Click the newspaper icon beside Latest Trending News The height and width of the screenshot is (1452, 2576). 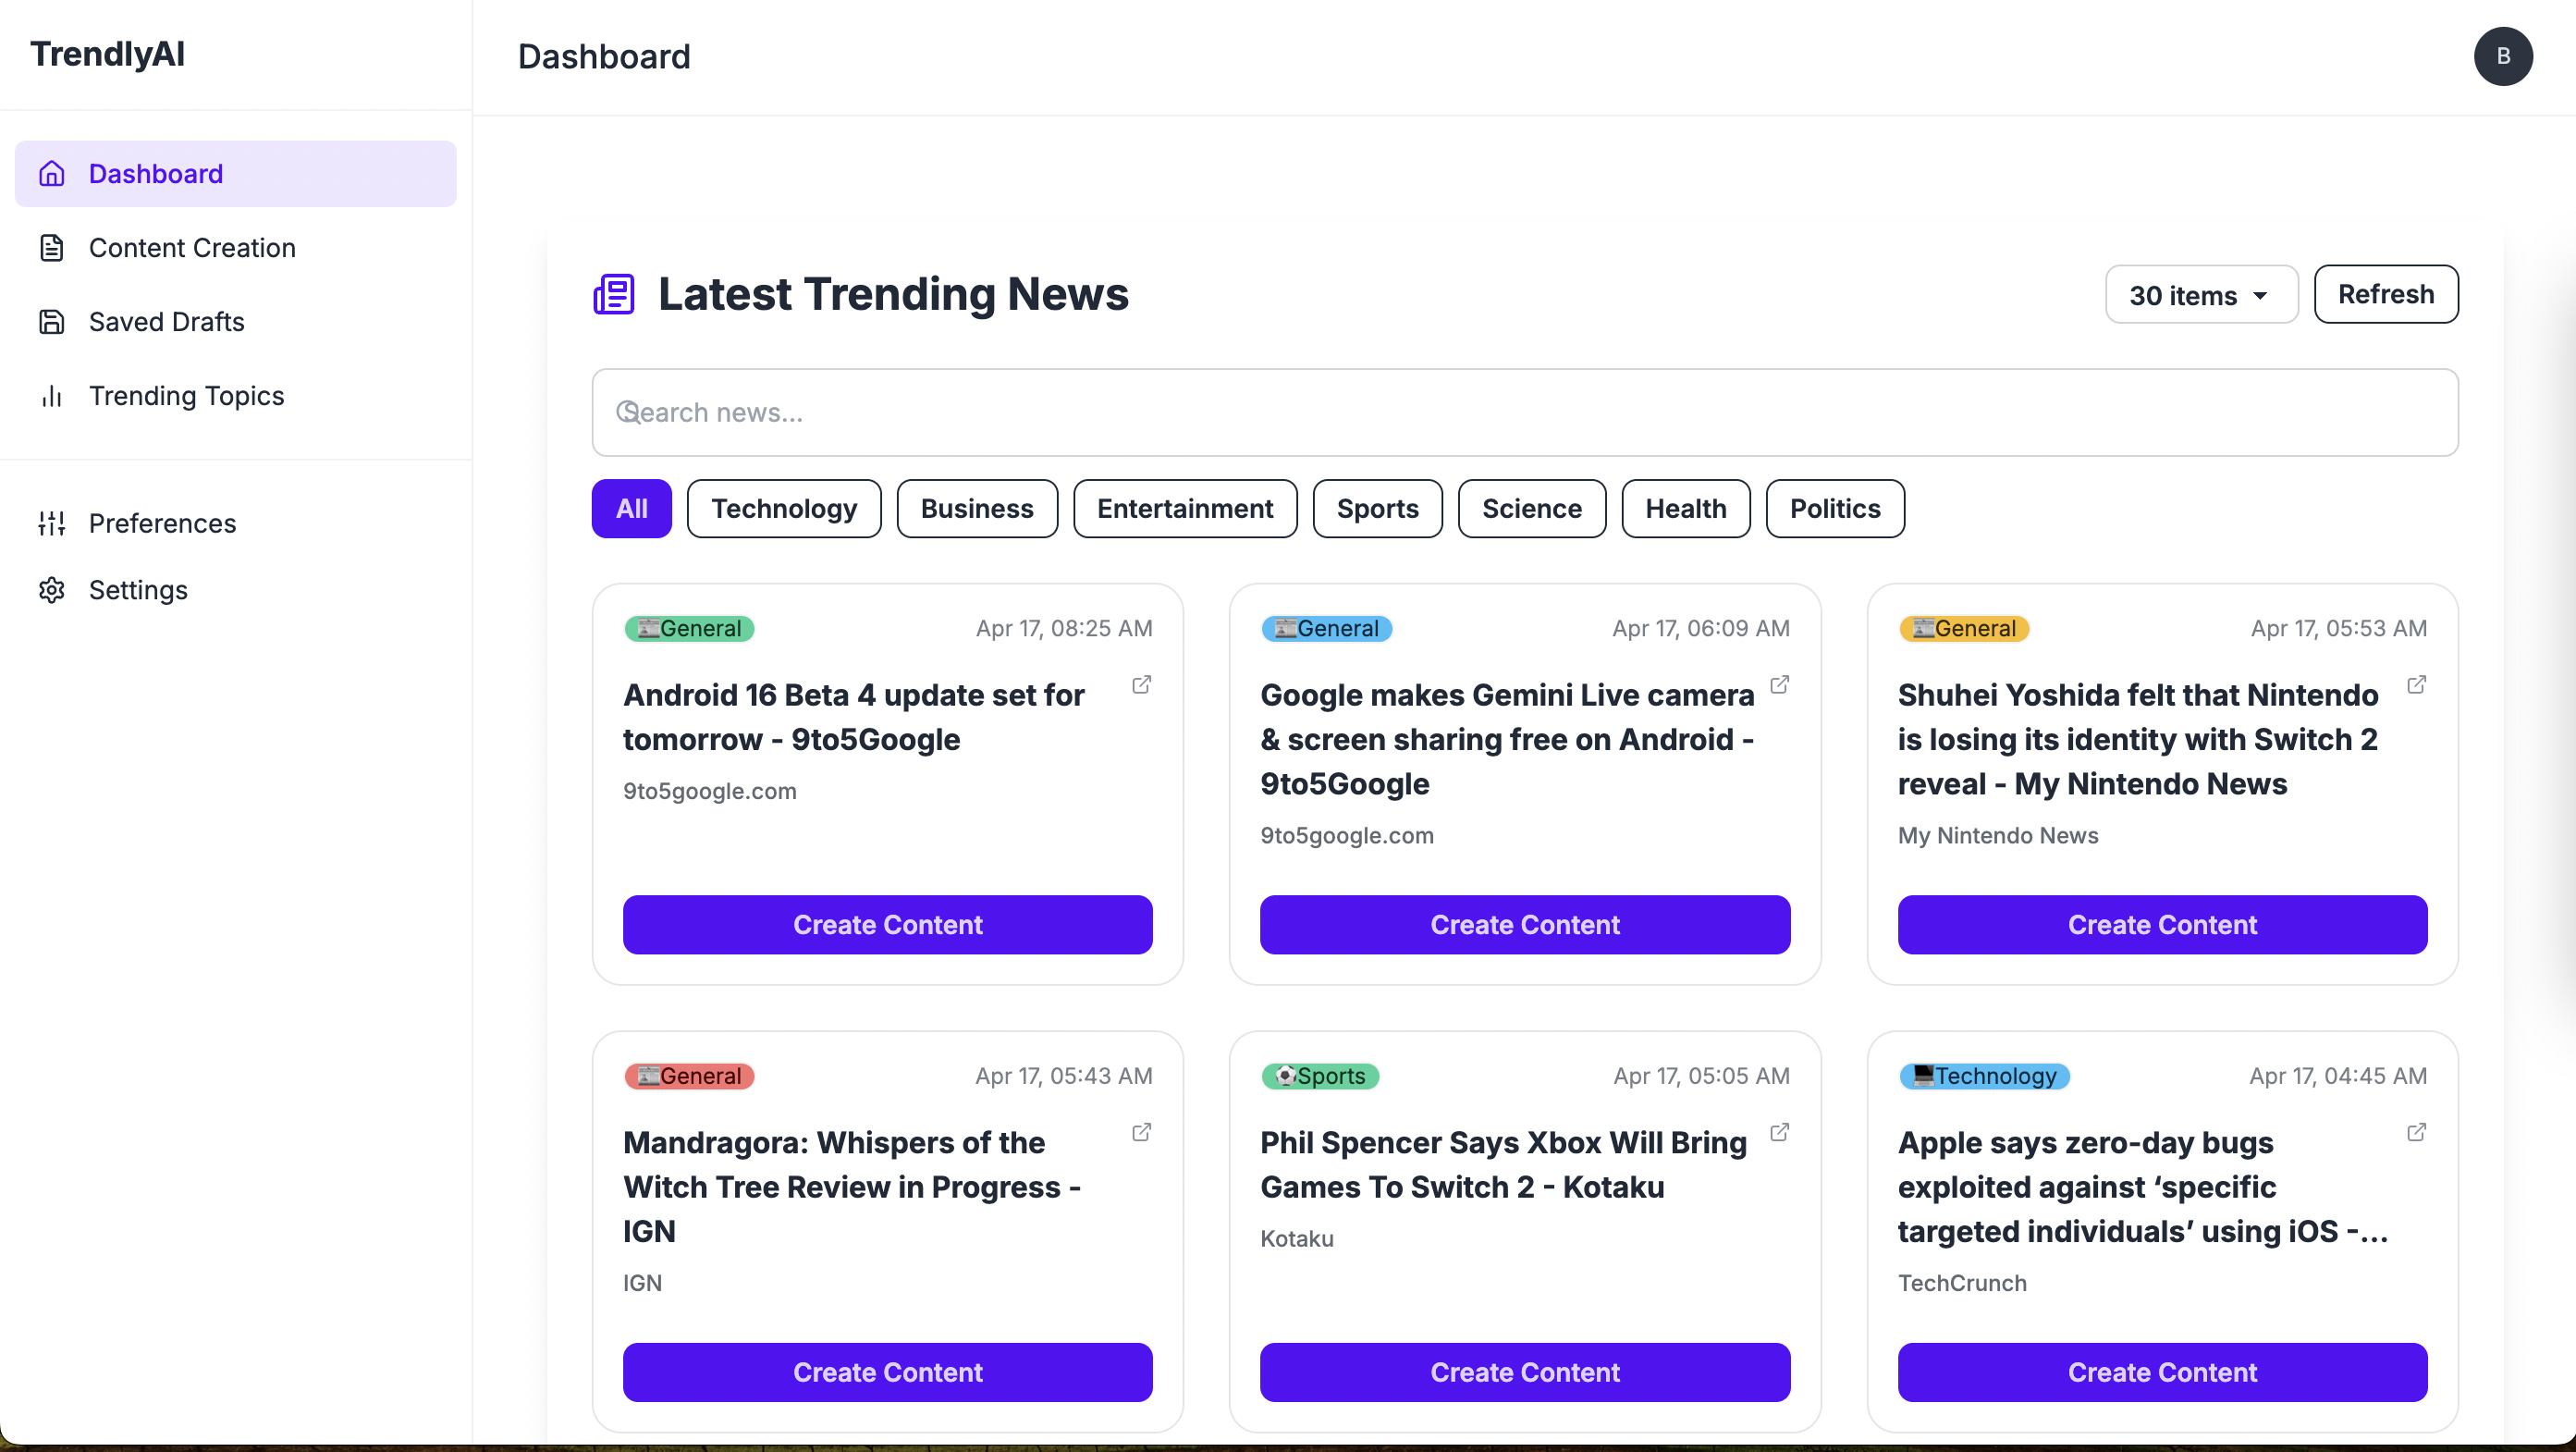(x=613, y=294)
